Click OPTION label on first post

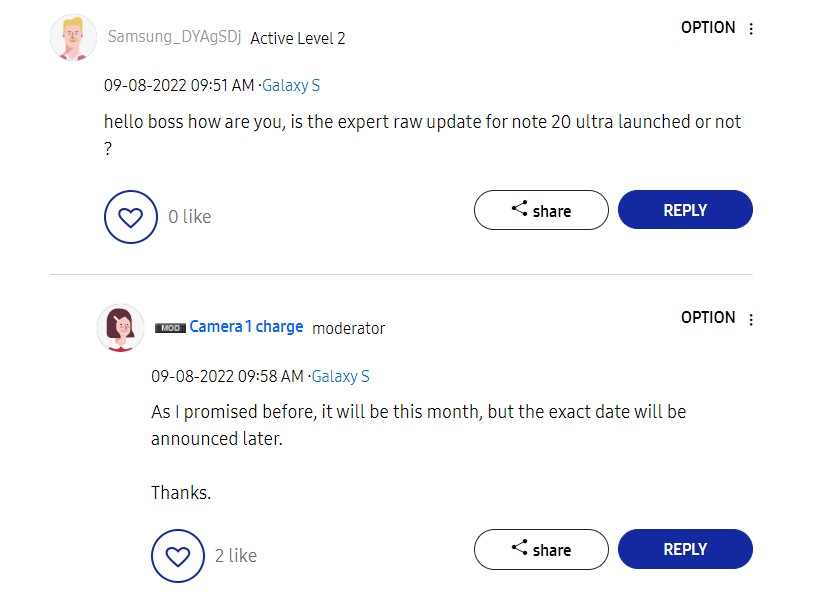click(708, 28)
